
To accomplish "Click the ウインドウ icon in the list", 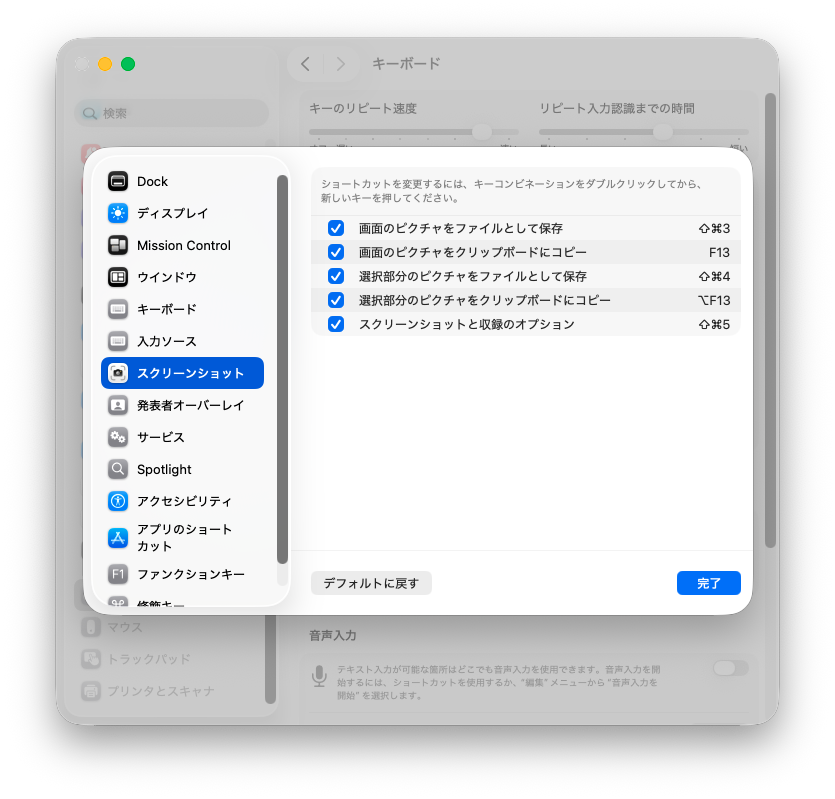I will (118, 277).
